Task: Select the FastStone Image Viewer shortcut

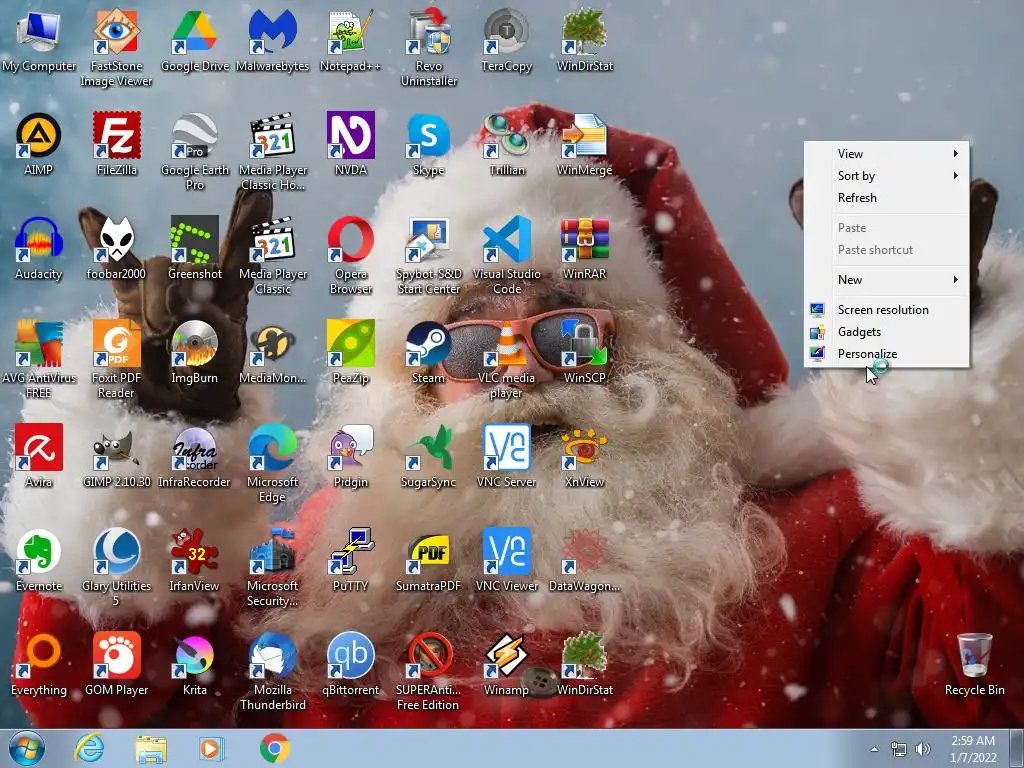Action: point(116,47)
